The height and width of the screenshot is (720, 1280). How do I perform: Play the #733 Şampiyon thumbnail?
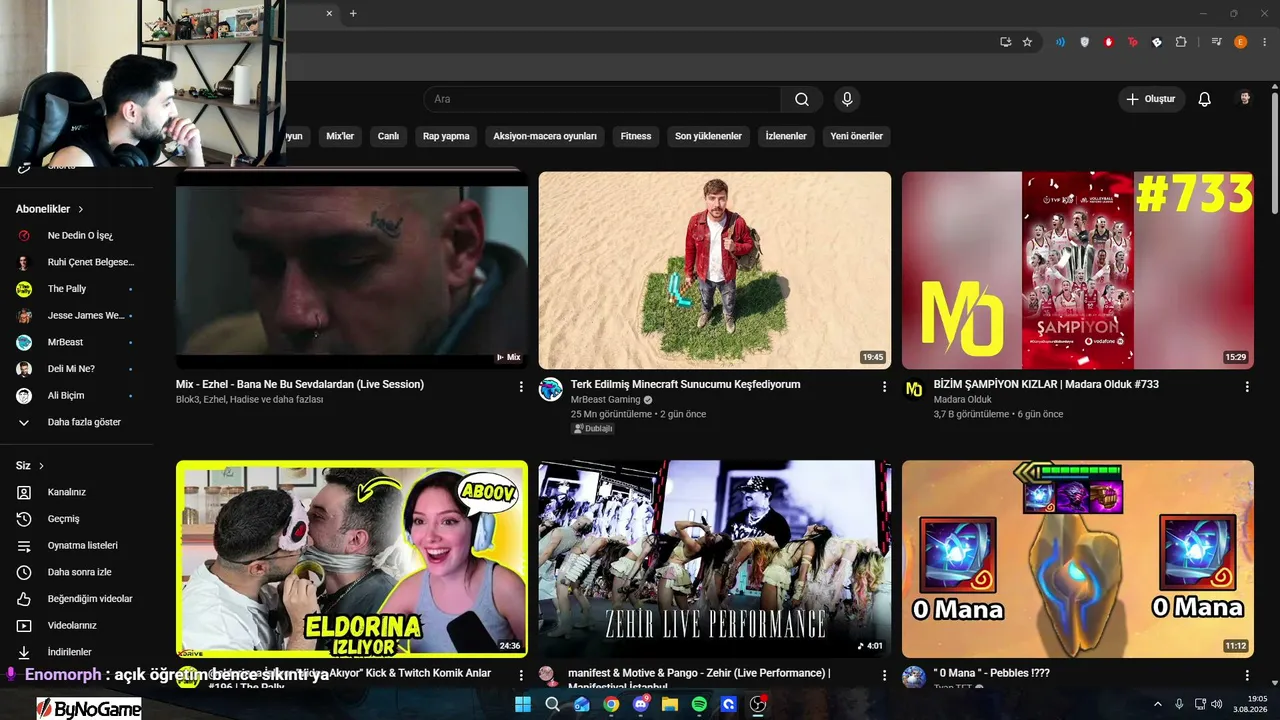coord(1078,270)
